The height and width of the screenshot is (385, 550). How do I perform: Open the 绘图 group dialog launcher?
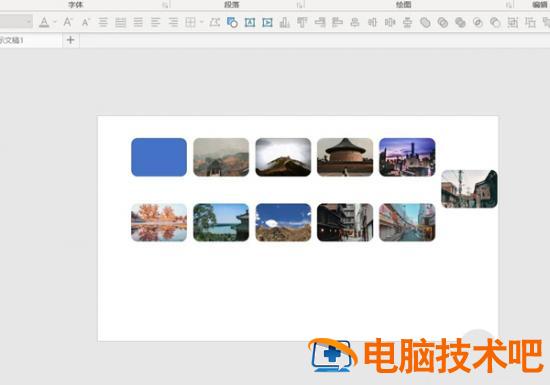[x=509, y=5]
